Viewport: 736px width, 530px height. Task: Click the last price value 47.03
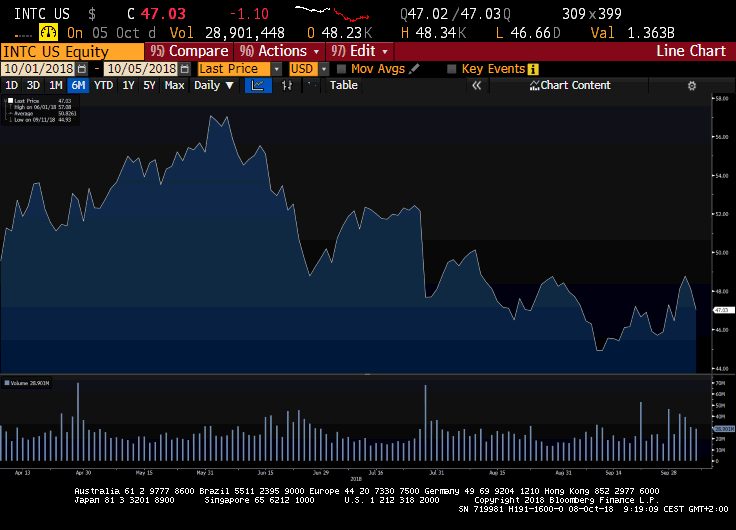click(x=163, y=14)
